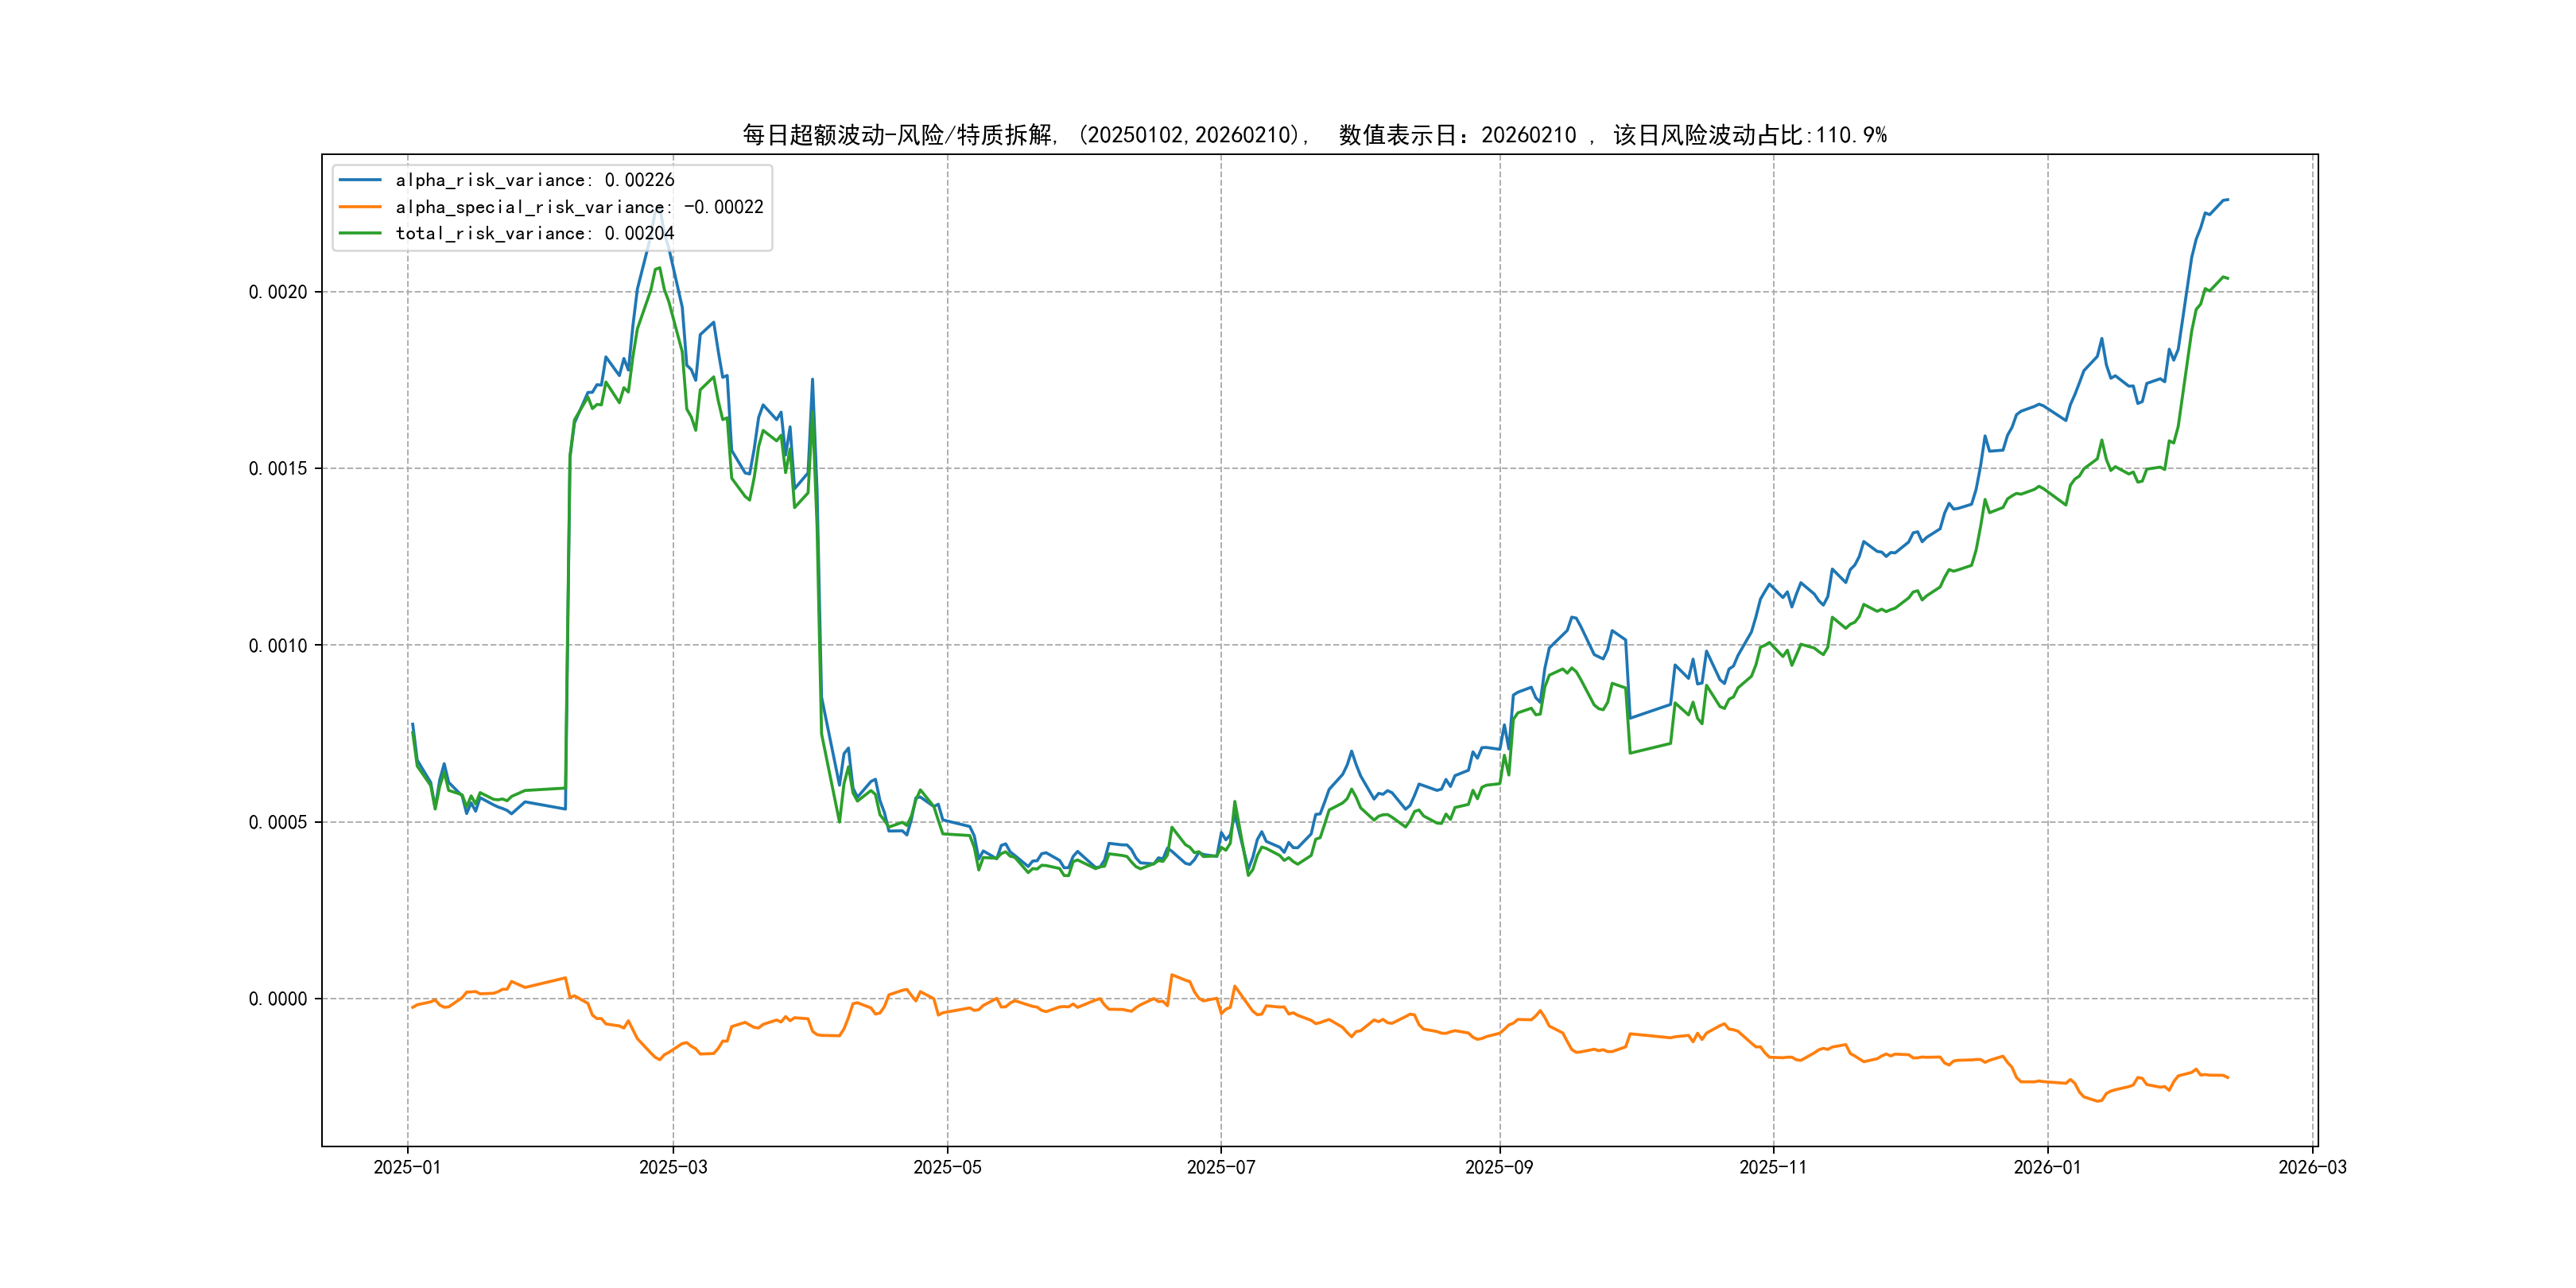Viewport: 2576px width, 1288px height.
Task: Click the 2026-03 x-axis tick label
Action: pyautogui.click(x=2312, y=1167)
